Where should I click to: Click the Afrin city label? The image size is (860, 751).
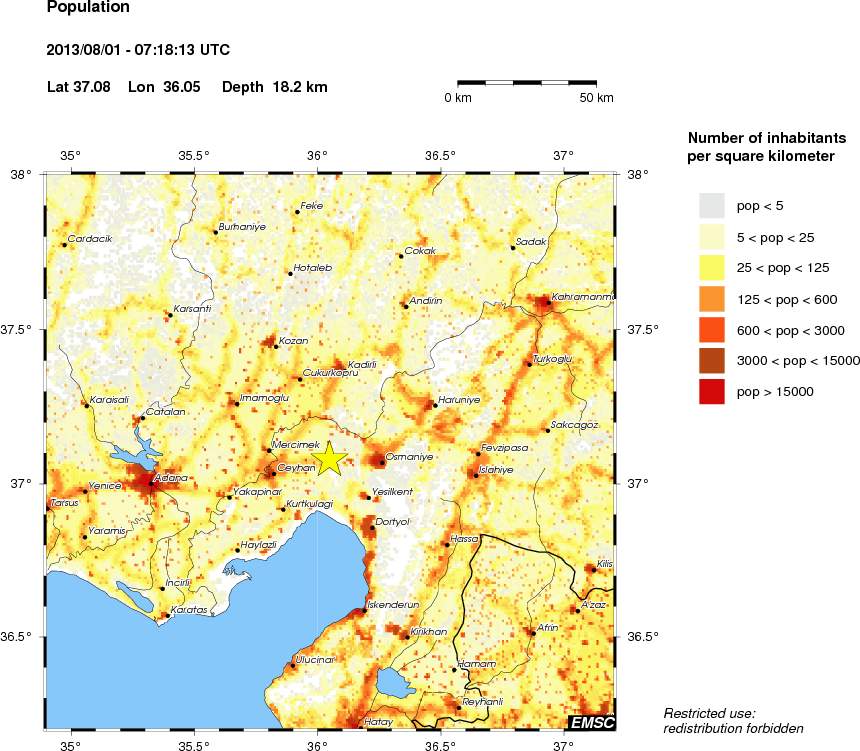(x=547, y=628)
